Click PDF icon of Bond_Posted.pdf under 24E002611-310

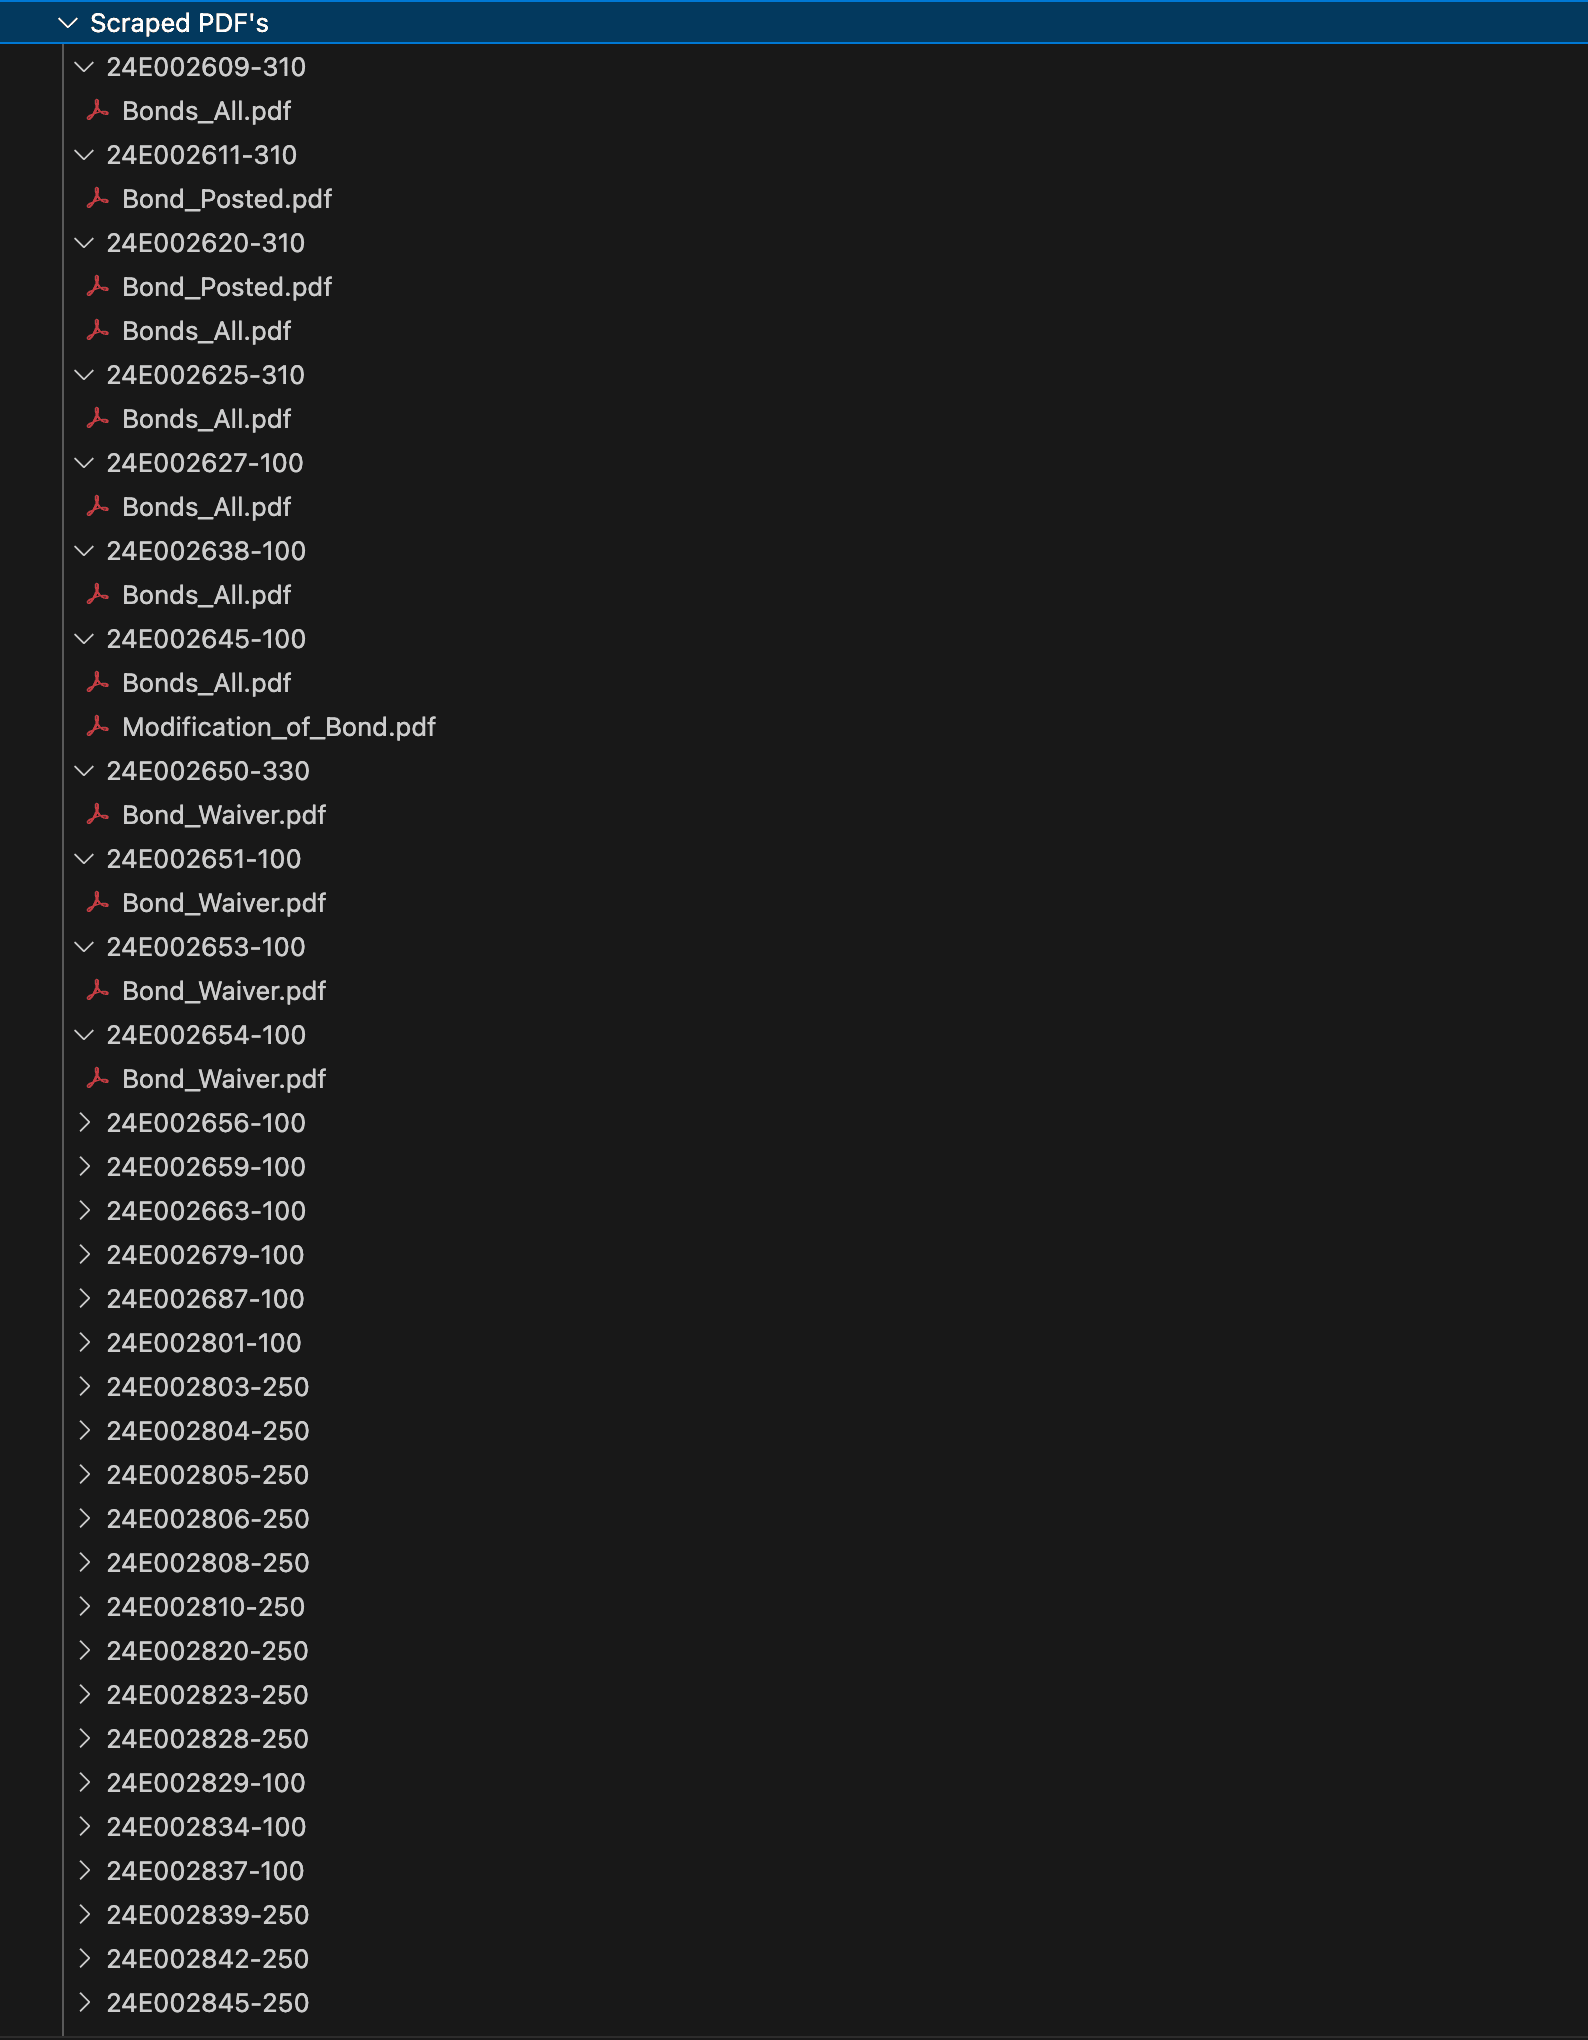coord(98,199)
